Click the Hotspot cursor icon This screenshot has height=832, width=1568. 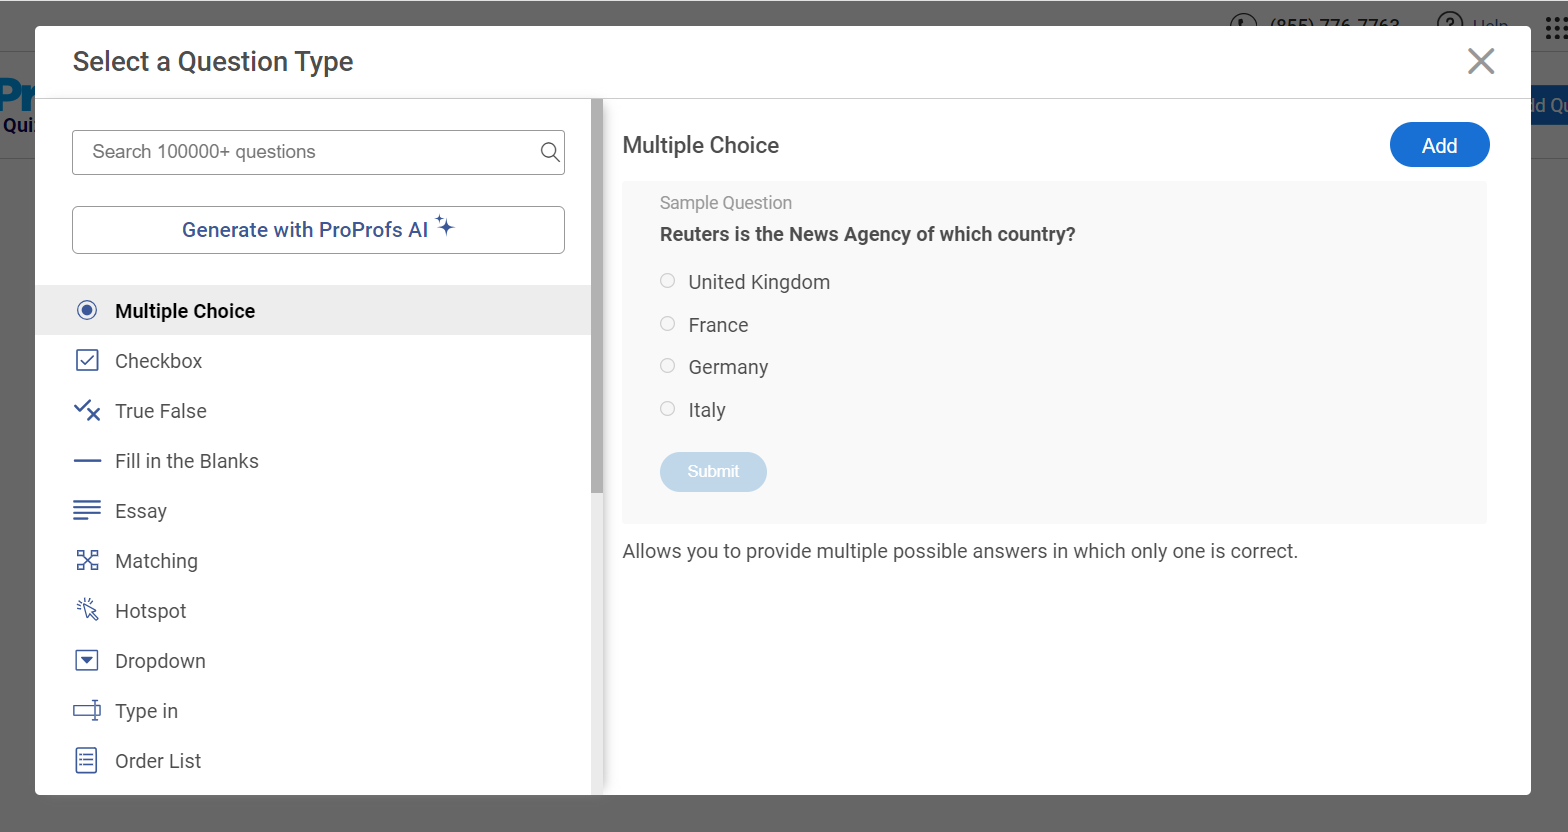tap(87, 610)
